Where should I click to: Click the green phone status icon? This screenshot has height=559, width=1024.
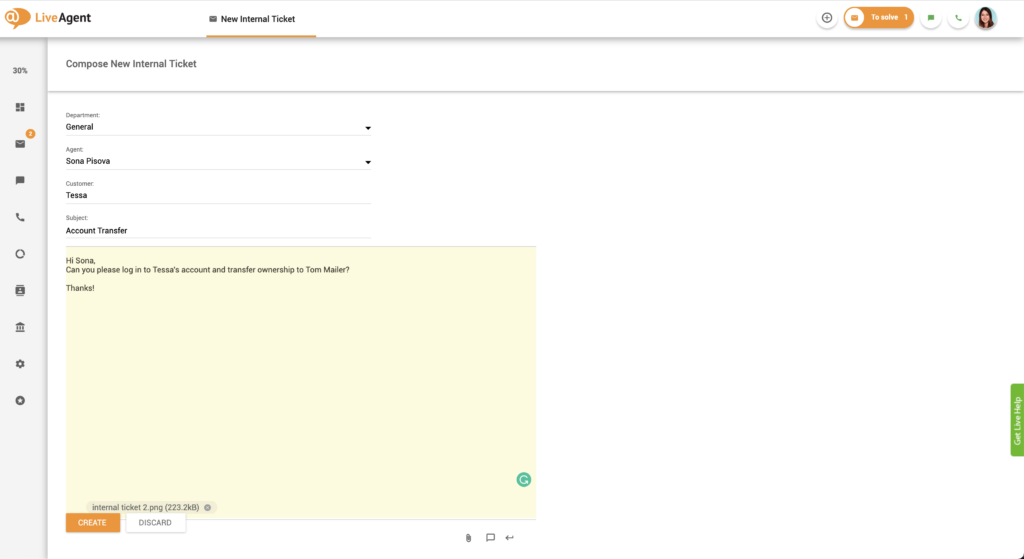coord(958,18)
